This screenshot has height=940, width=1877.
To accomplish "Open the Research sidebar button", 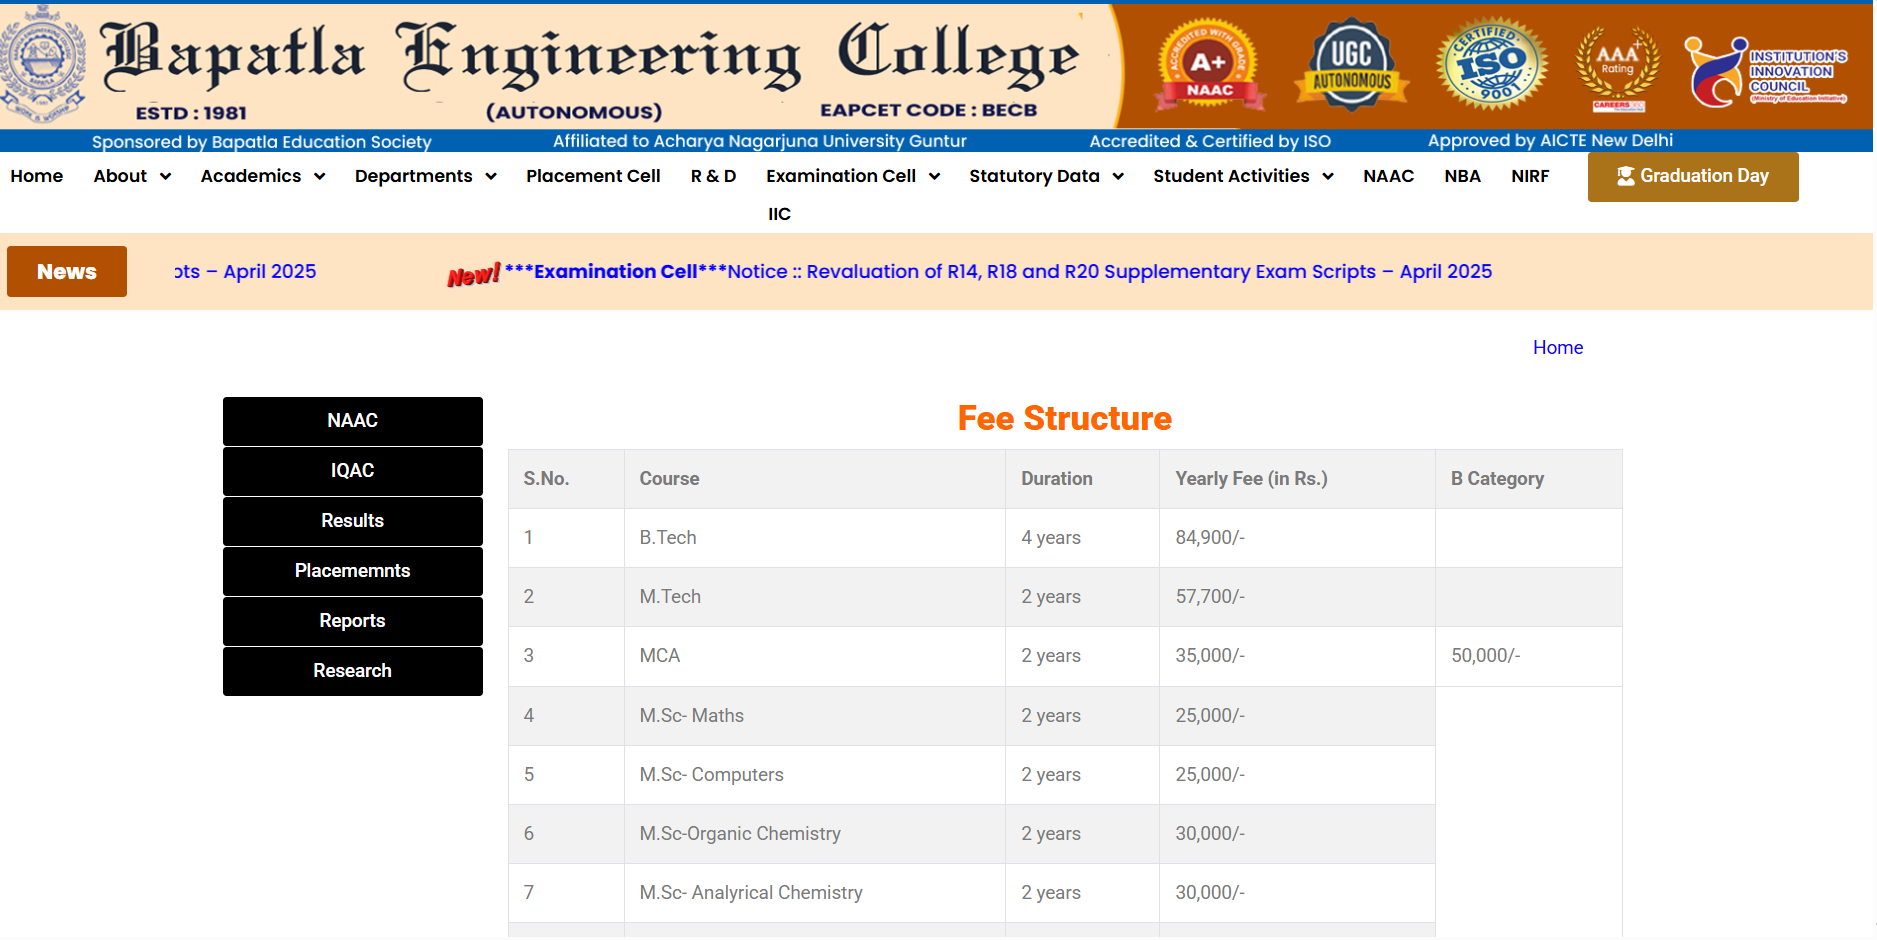I will pyautogui.click(x=352, y=671).
